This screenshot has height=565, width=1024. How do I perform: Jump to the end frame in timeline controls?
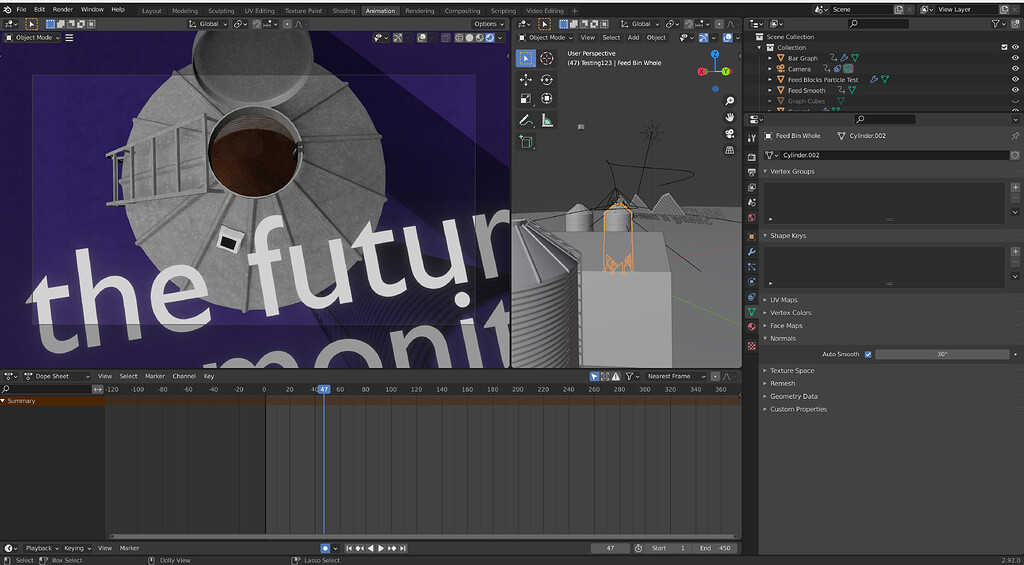click(404, 548)
